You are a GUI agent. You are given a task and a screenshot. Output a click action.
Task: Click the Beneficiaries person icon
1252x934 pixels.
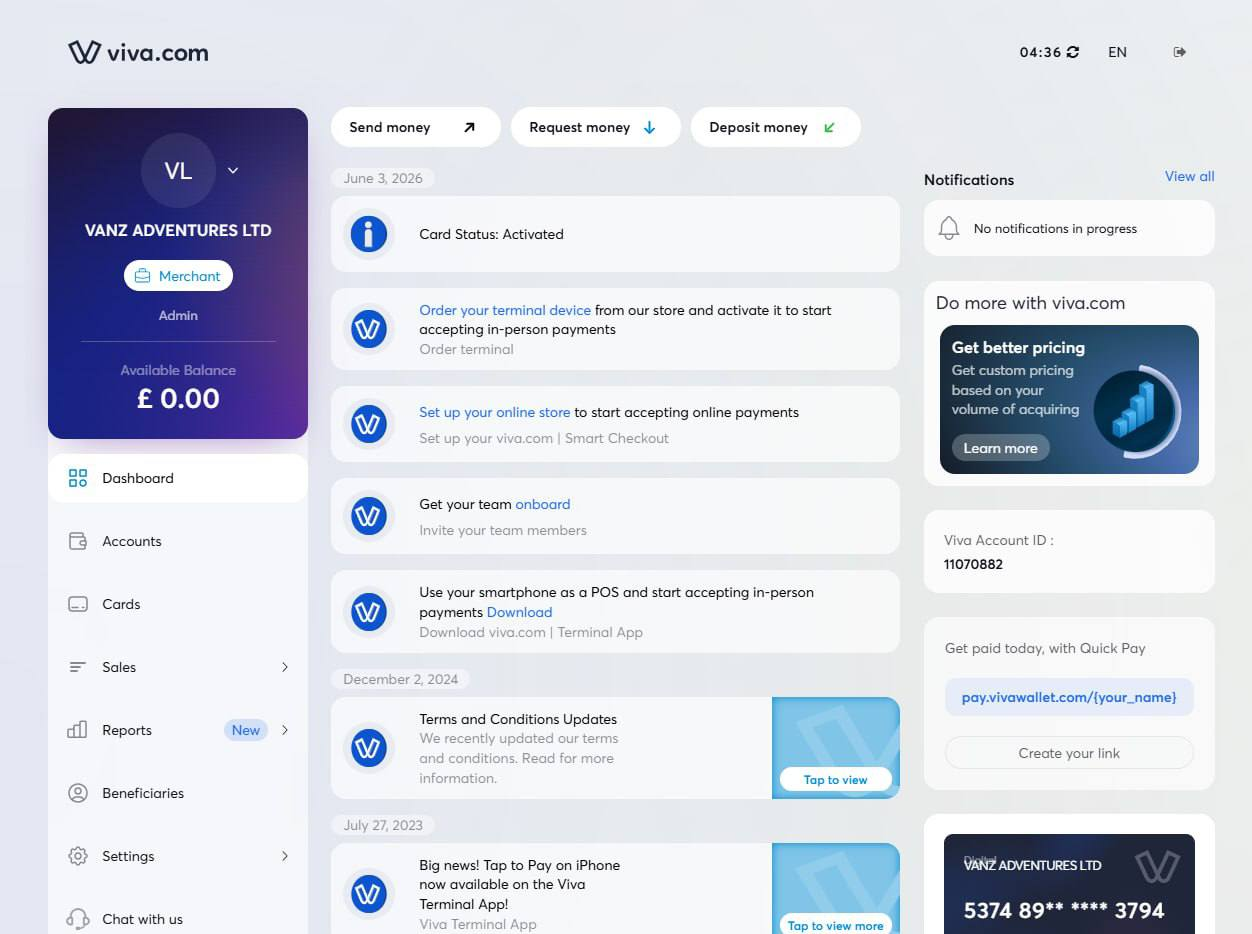[78, 793]
